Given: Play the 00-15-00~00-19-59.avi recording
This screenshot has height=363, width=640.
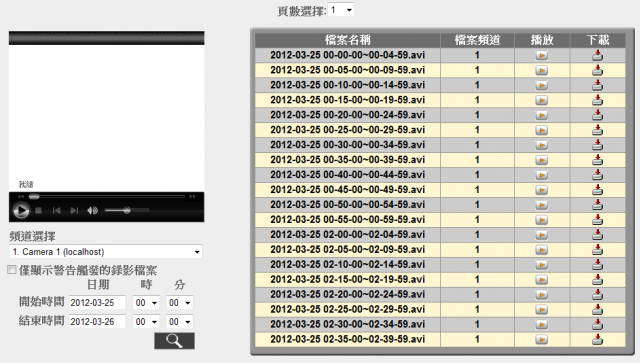Looking at the screenshot, I should (x=541, y=100).
